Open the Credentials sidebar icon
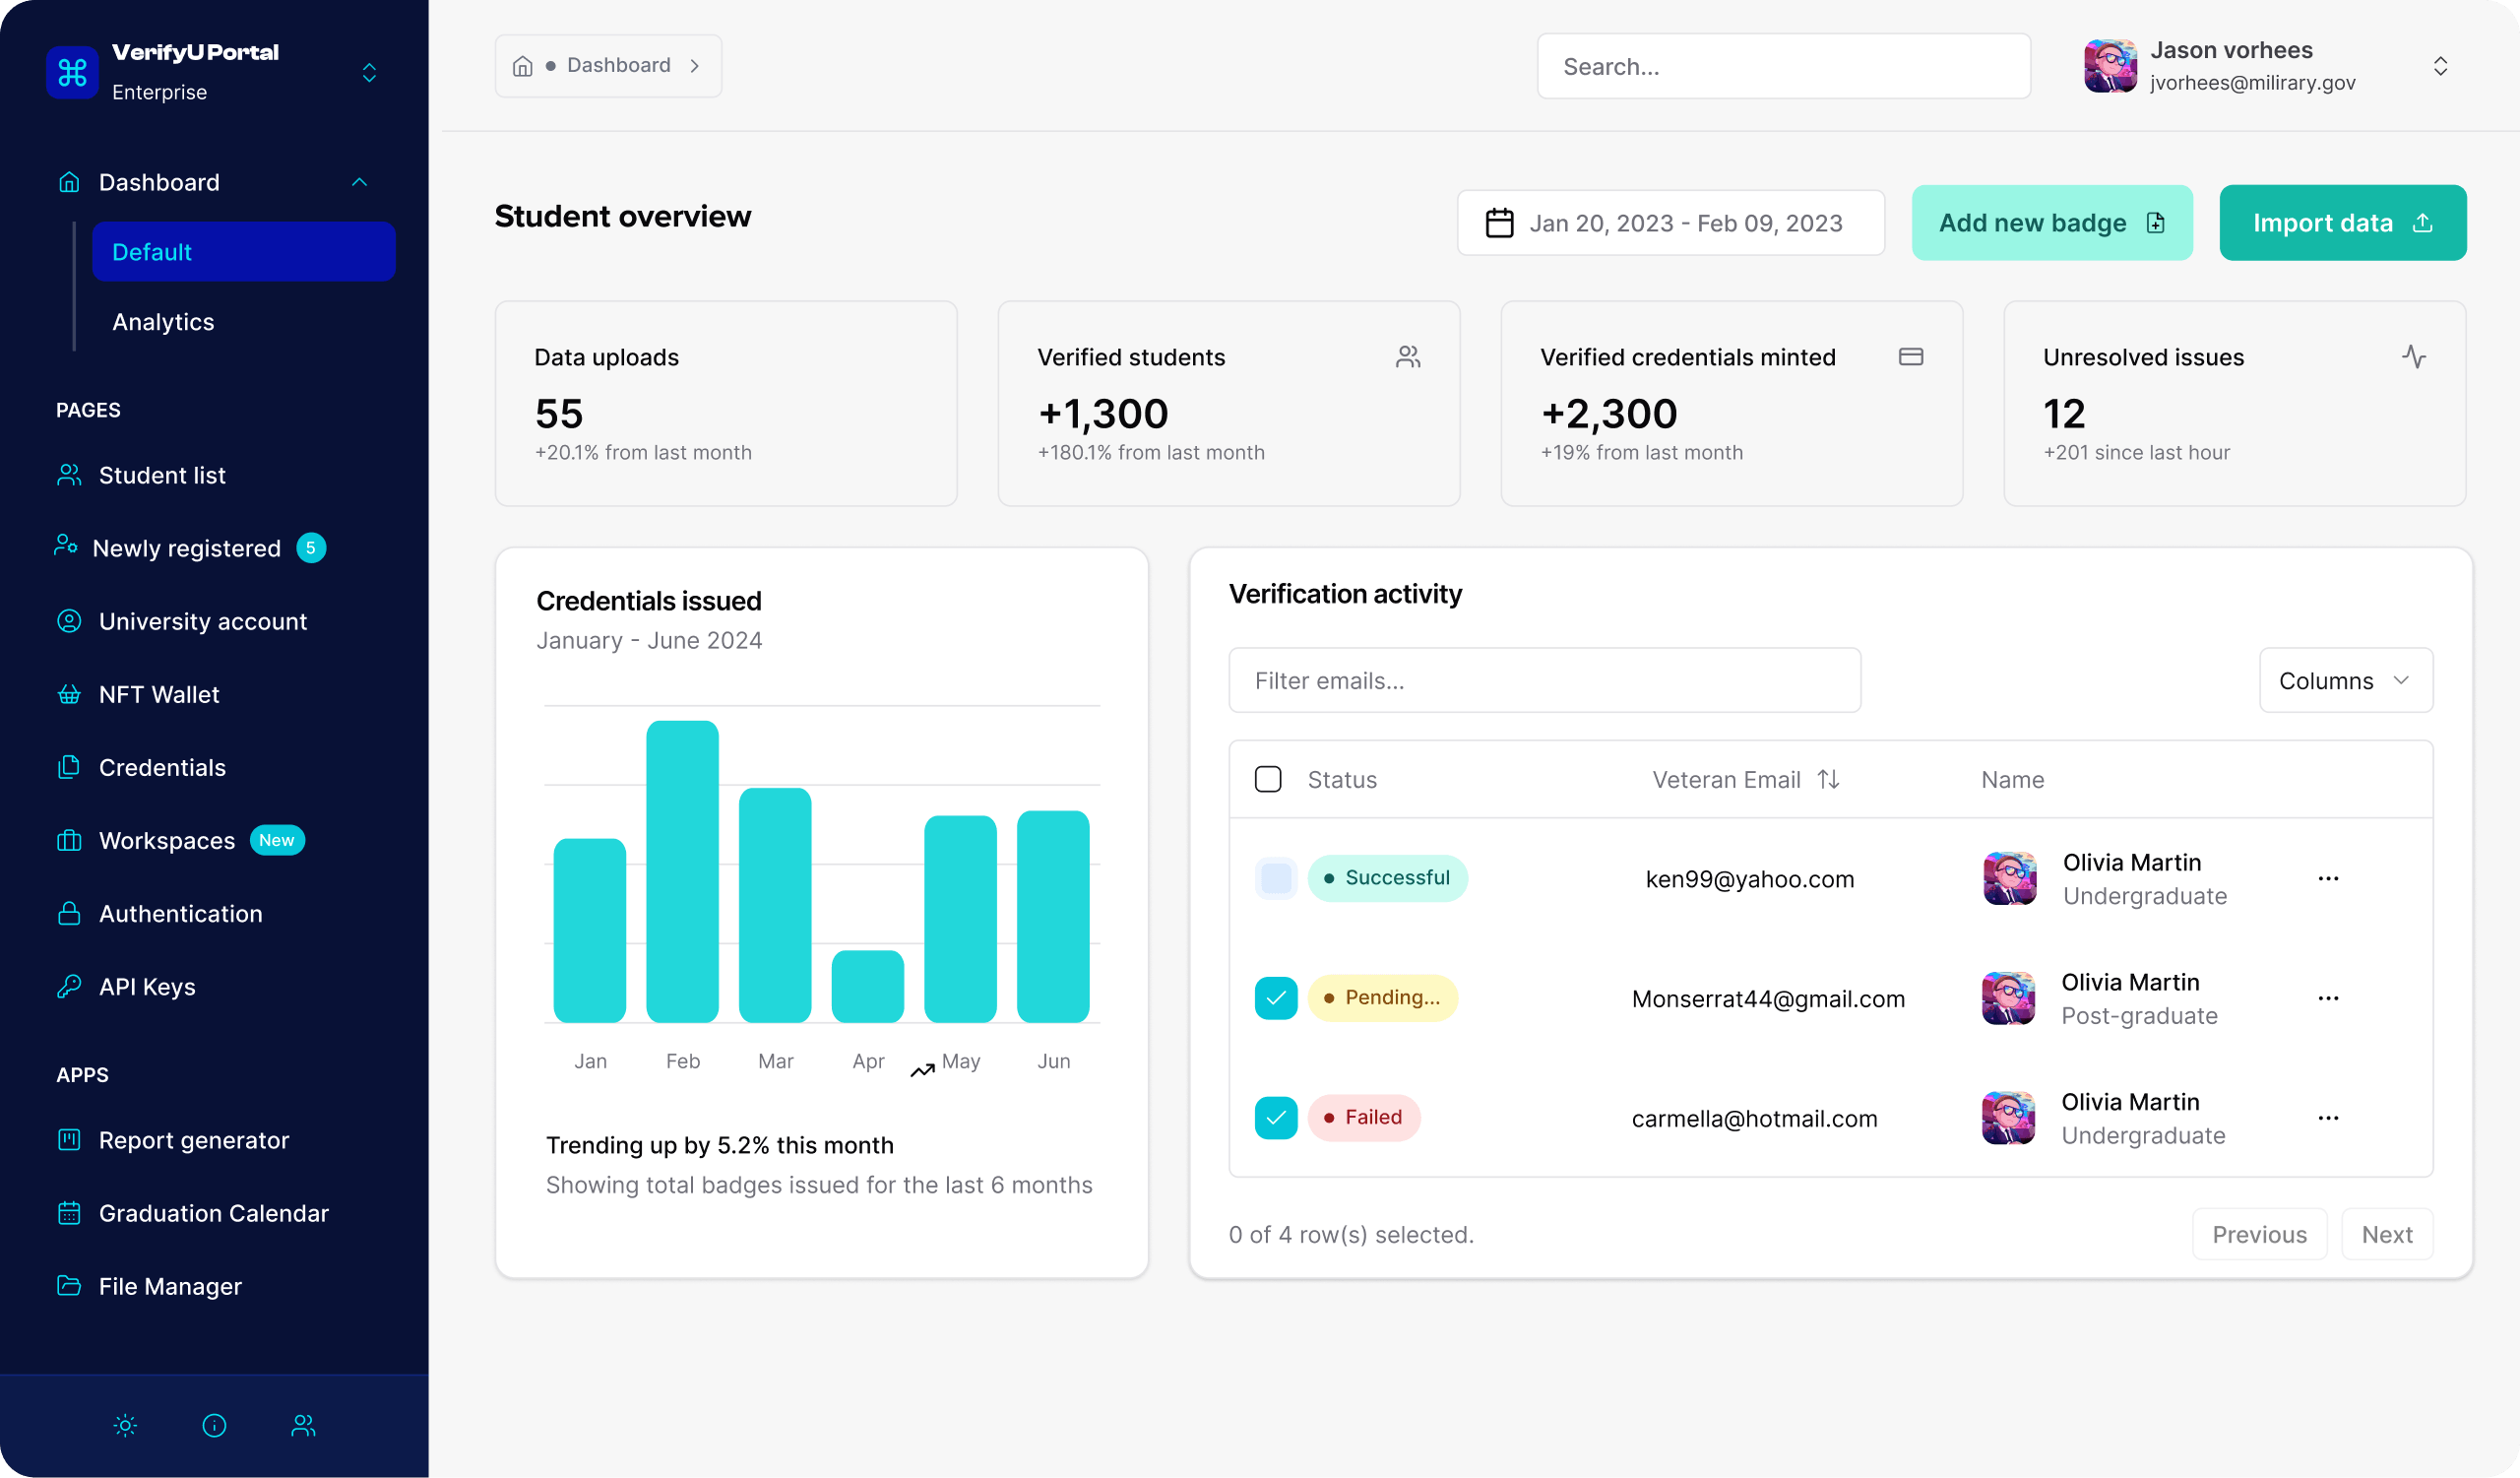Screen dimensions: 2520x1478 pyautogui.click(x=68, y=767)
